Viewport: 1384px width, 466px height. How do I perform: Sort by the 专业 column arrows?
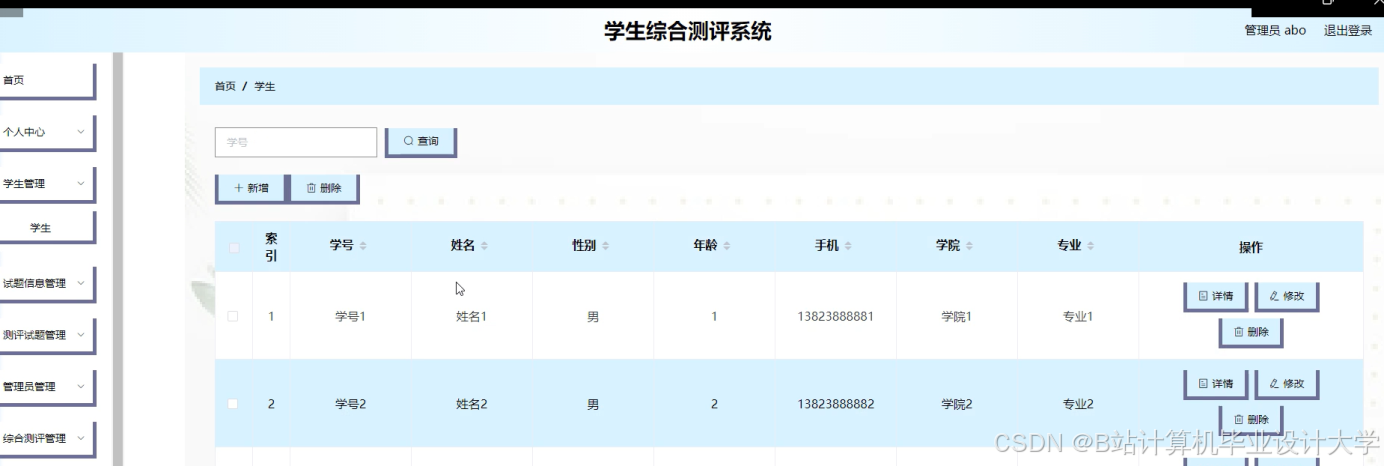1091,246
